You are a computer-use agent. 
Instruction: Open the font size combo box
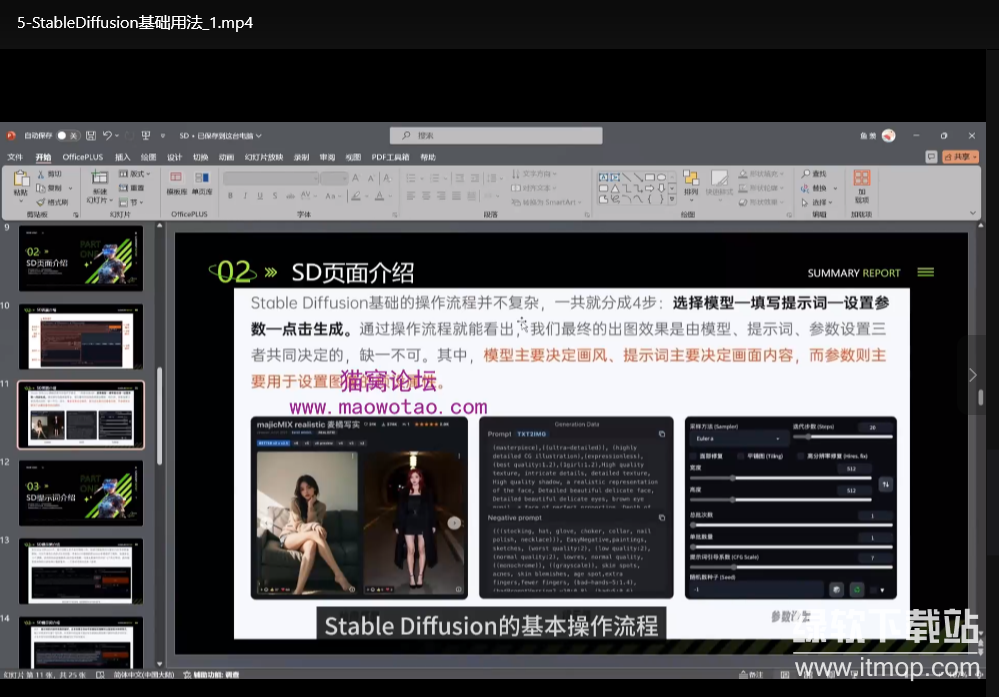[334, 178]
